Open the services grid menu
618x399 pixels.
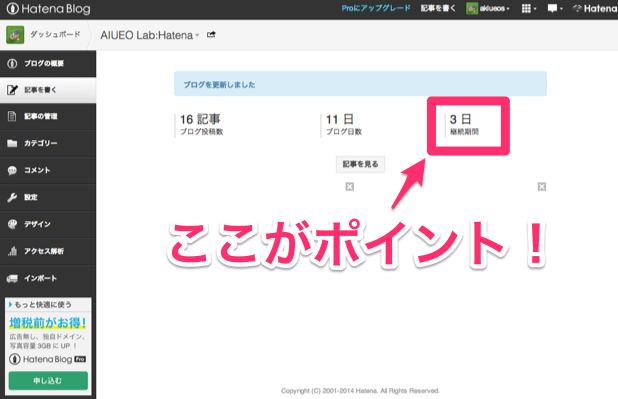click(529, 8)
